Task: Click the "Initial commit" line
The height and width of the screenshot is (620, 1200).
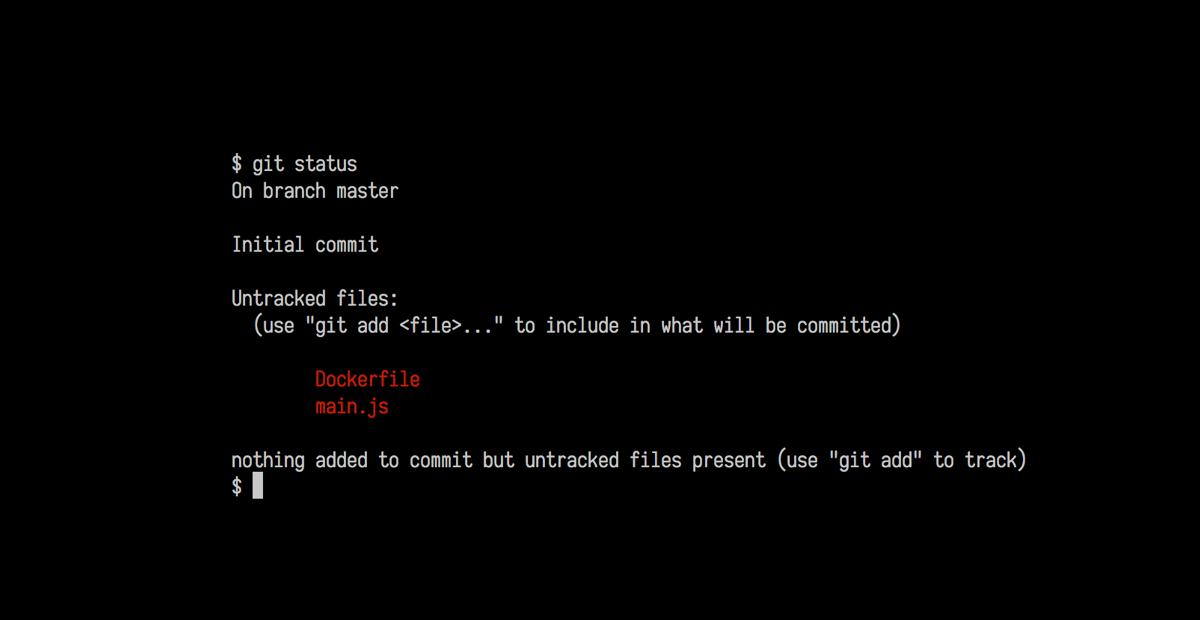Action: click(305, 244)
